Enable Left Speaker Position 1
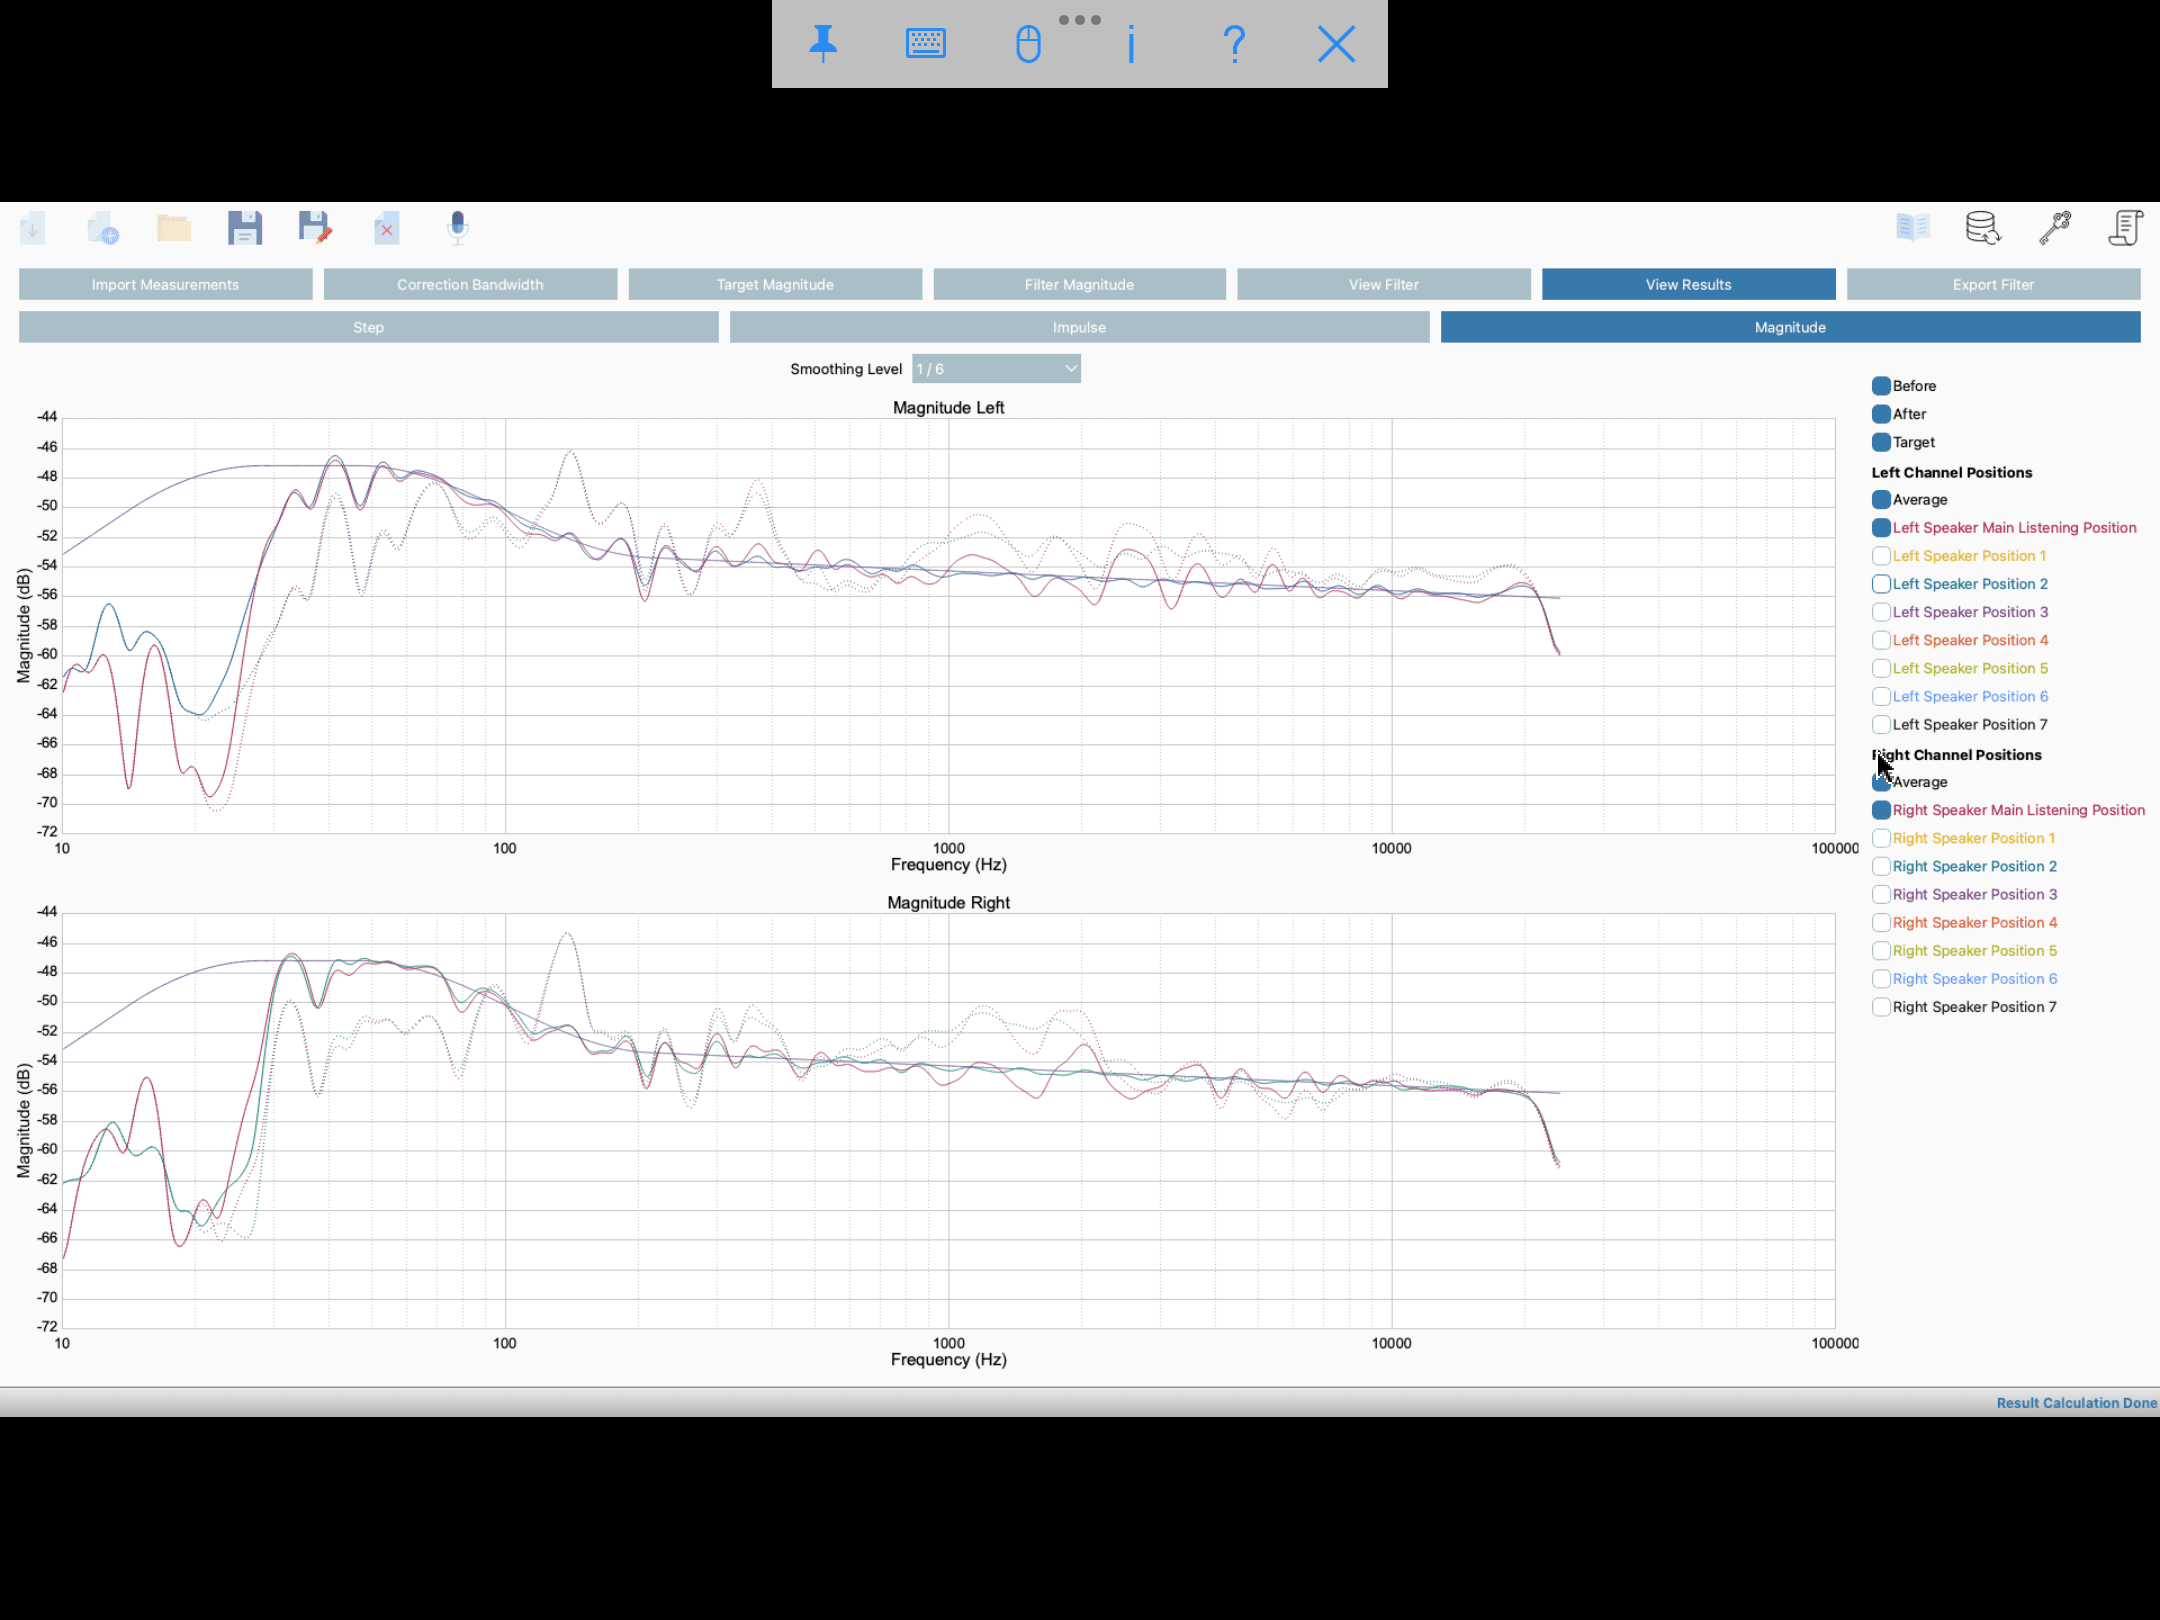Image resolution: width=2160 pixels, height=1620 pixels. pyautogui.click(x=1881, y=556)
